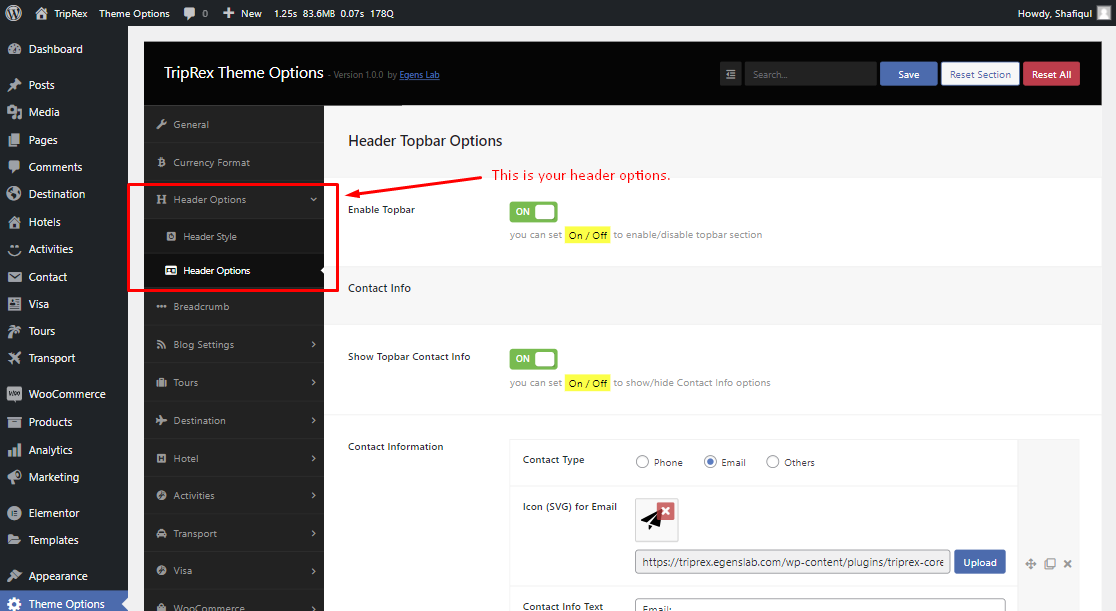Expand Tours theme section arrow
The height and width of the screenshot is (611, 1116).
click(x=313, y=382)
